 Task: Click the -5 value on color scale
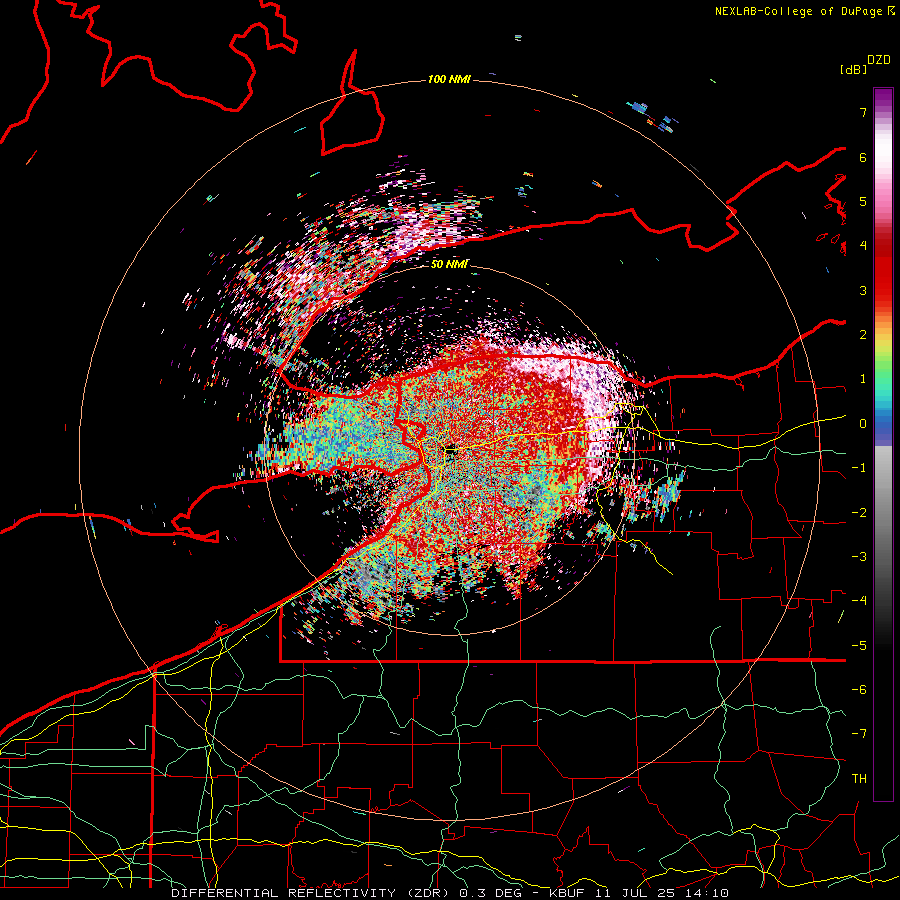click(x=859, y=646)
